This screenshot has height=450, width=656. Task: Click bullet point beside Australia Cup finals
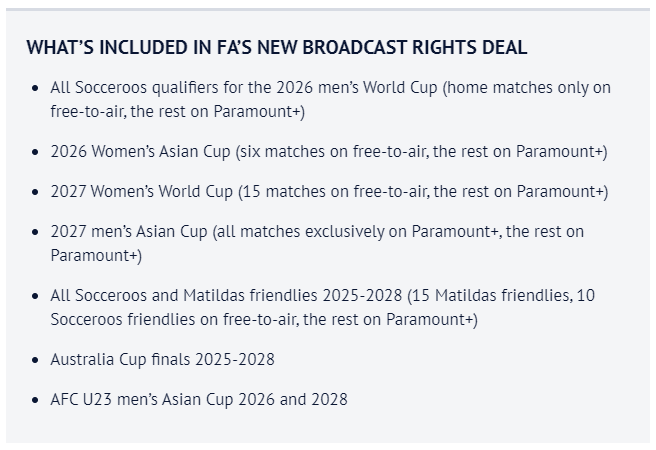(x=35, y=360)
